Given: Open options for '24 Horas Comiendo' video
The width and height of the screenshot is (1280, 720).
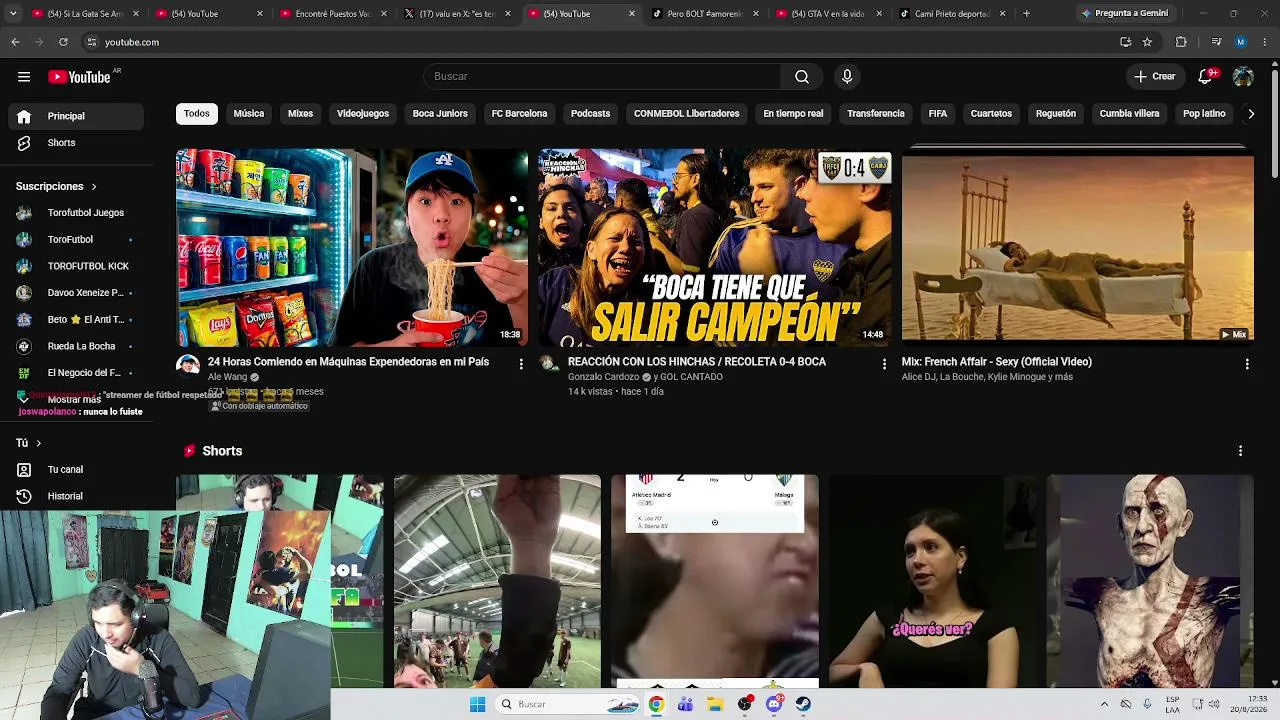Looking at the screenshot, I should (x=521, y=364).
